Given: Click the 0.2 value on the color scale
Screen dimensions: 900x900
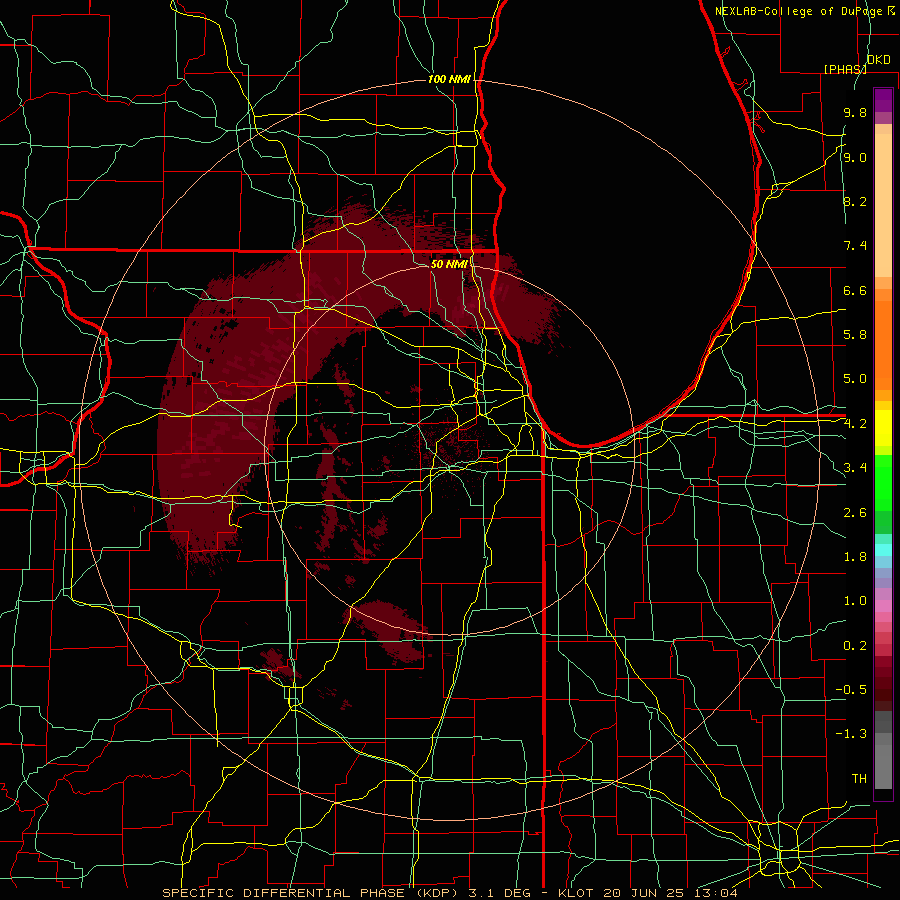Looking at the screenshot, I should click(x=855, y=646).
